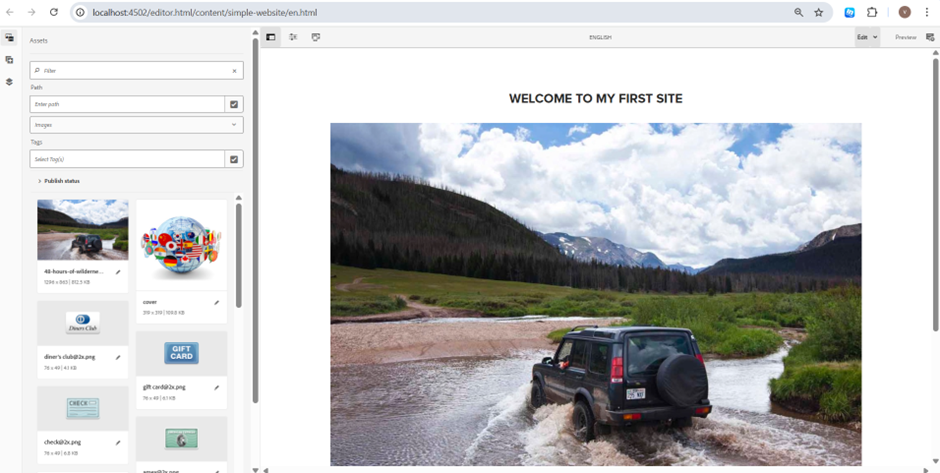Open the zoom magnifier in address bar
Screen dimensions: 940x473
point(799,12)
